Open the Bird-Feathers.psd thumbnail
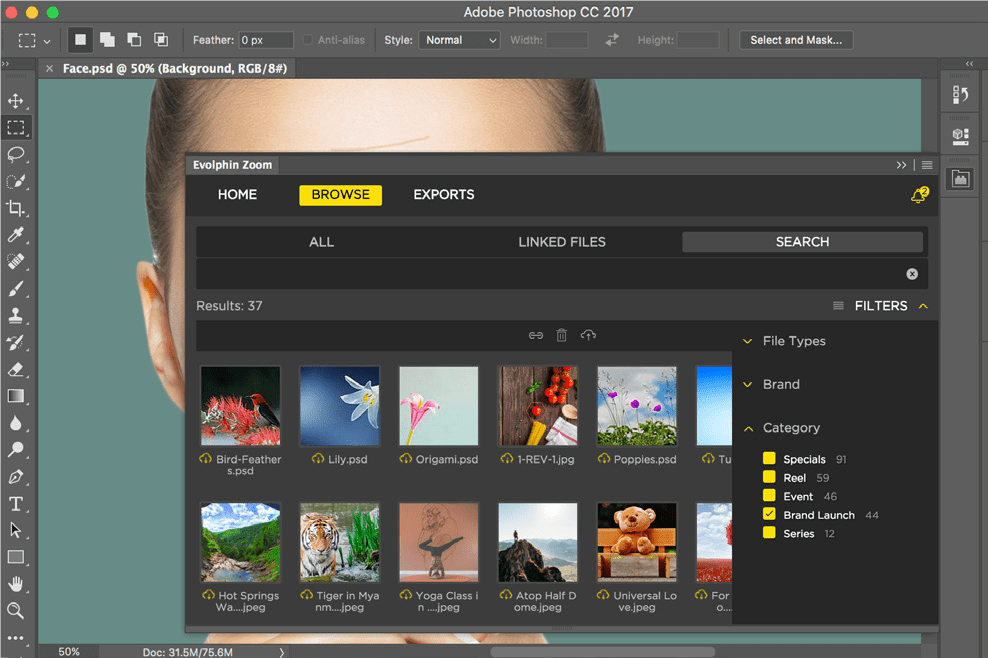Image resolution: width=988 pixels, height=658 pixels. 241,407
